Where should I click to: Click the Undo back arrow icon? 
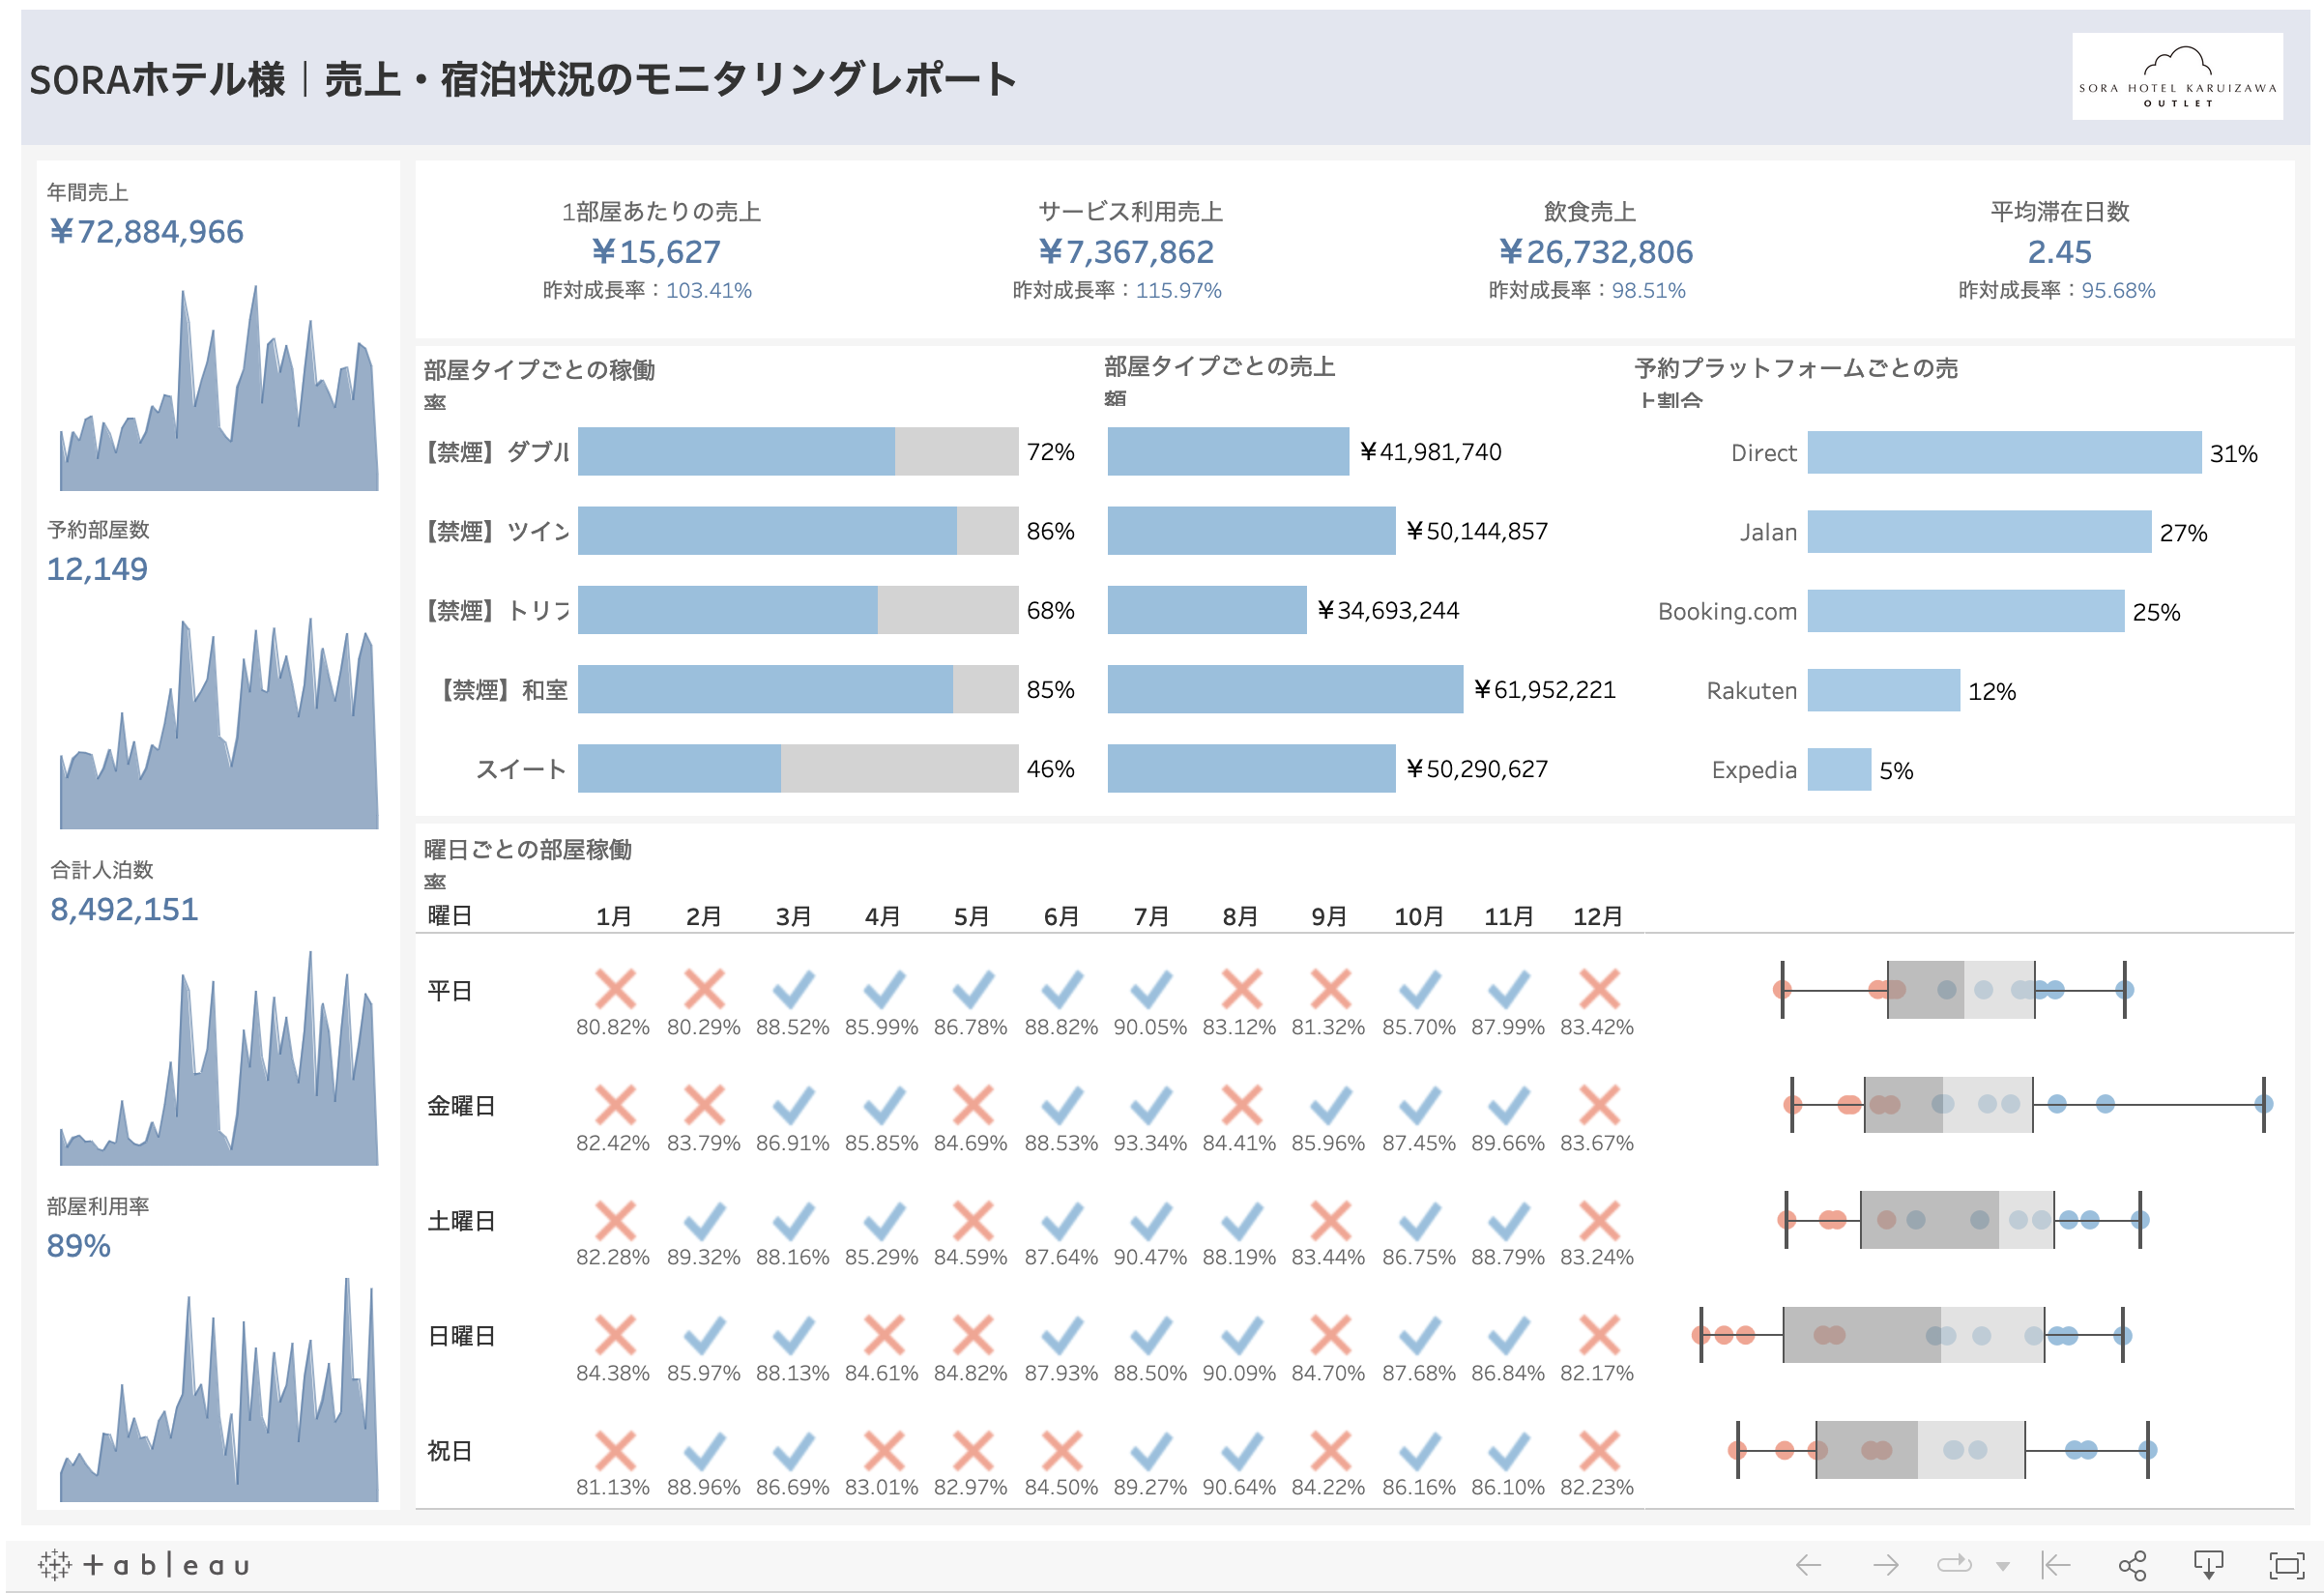[1807, 1564]
